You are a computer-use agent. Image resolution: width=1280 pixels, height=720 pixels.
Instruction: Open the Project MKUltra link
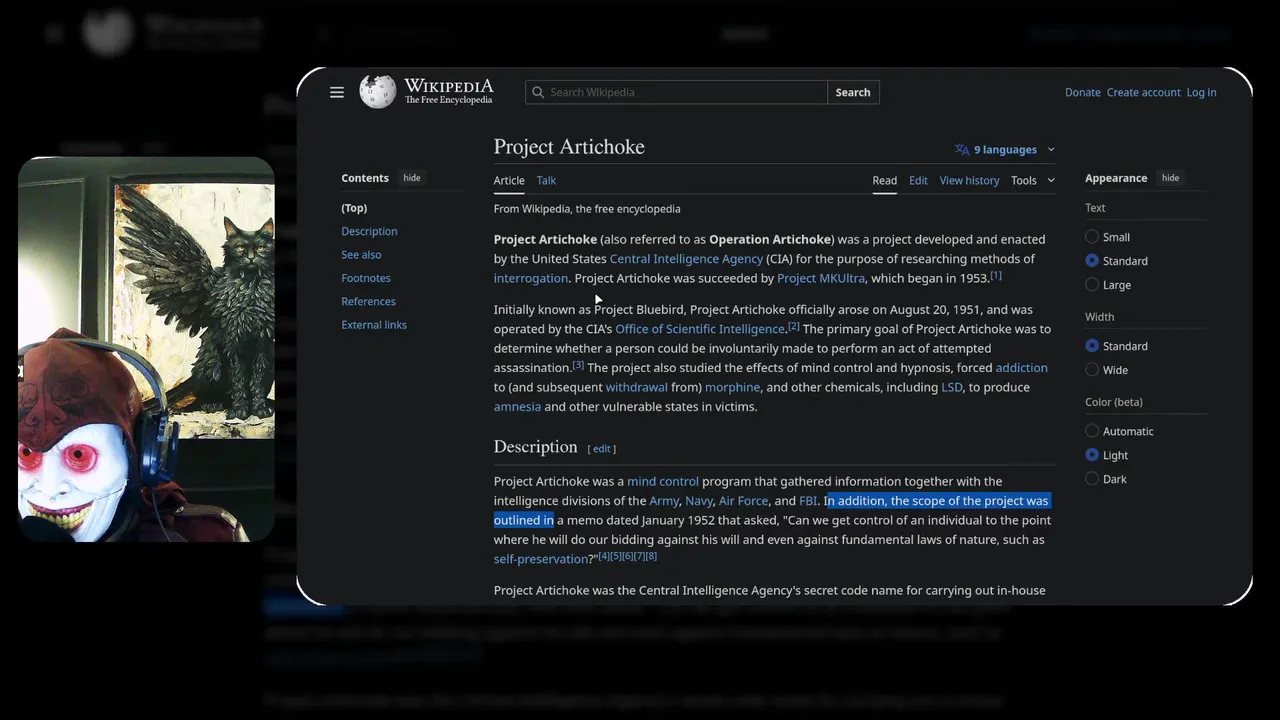(x=821, y=278)
